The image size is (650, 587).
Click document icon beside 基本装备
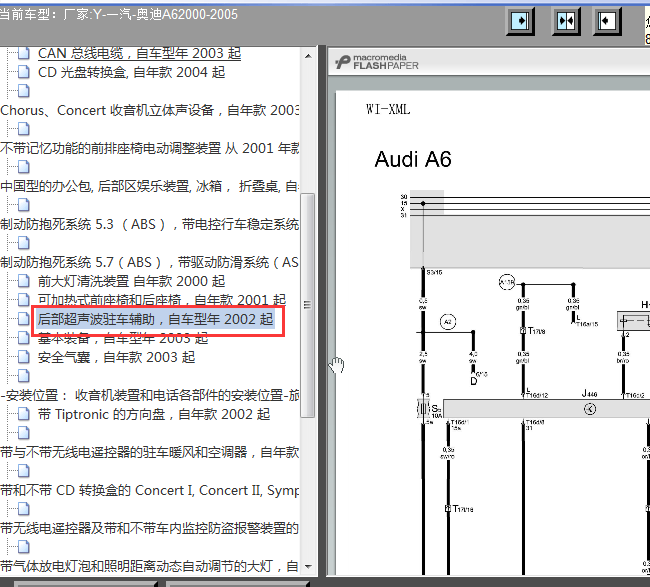24,338
